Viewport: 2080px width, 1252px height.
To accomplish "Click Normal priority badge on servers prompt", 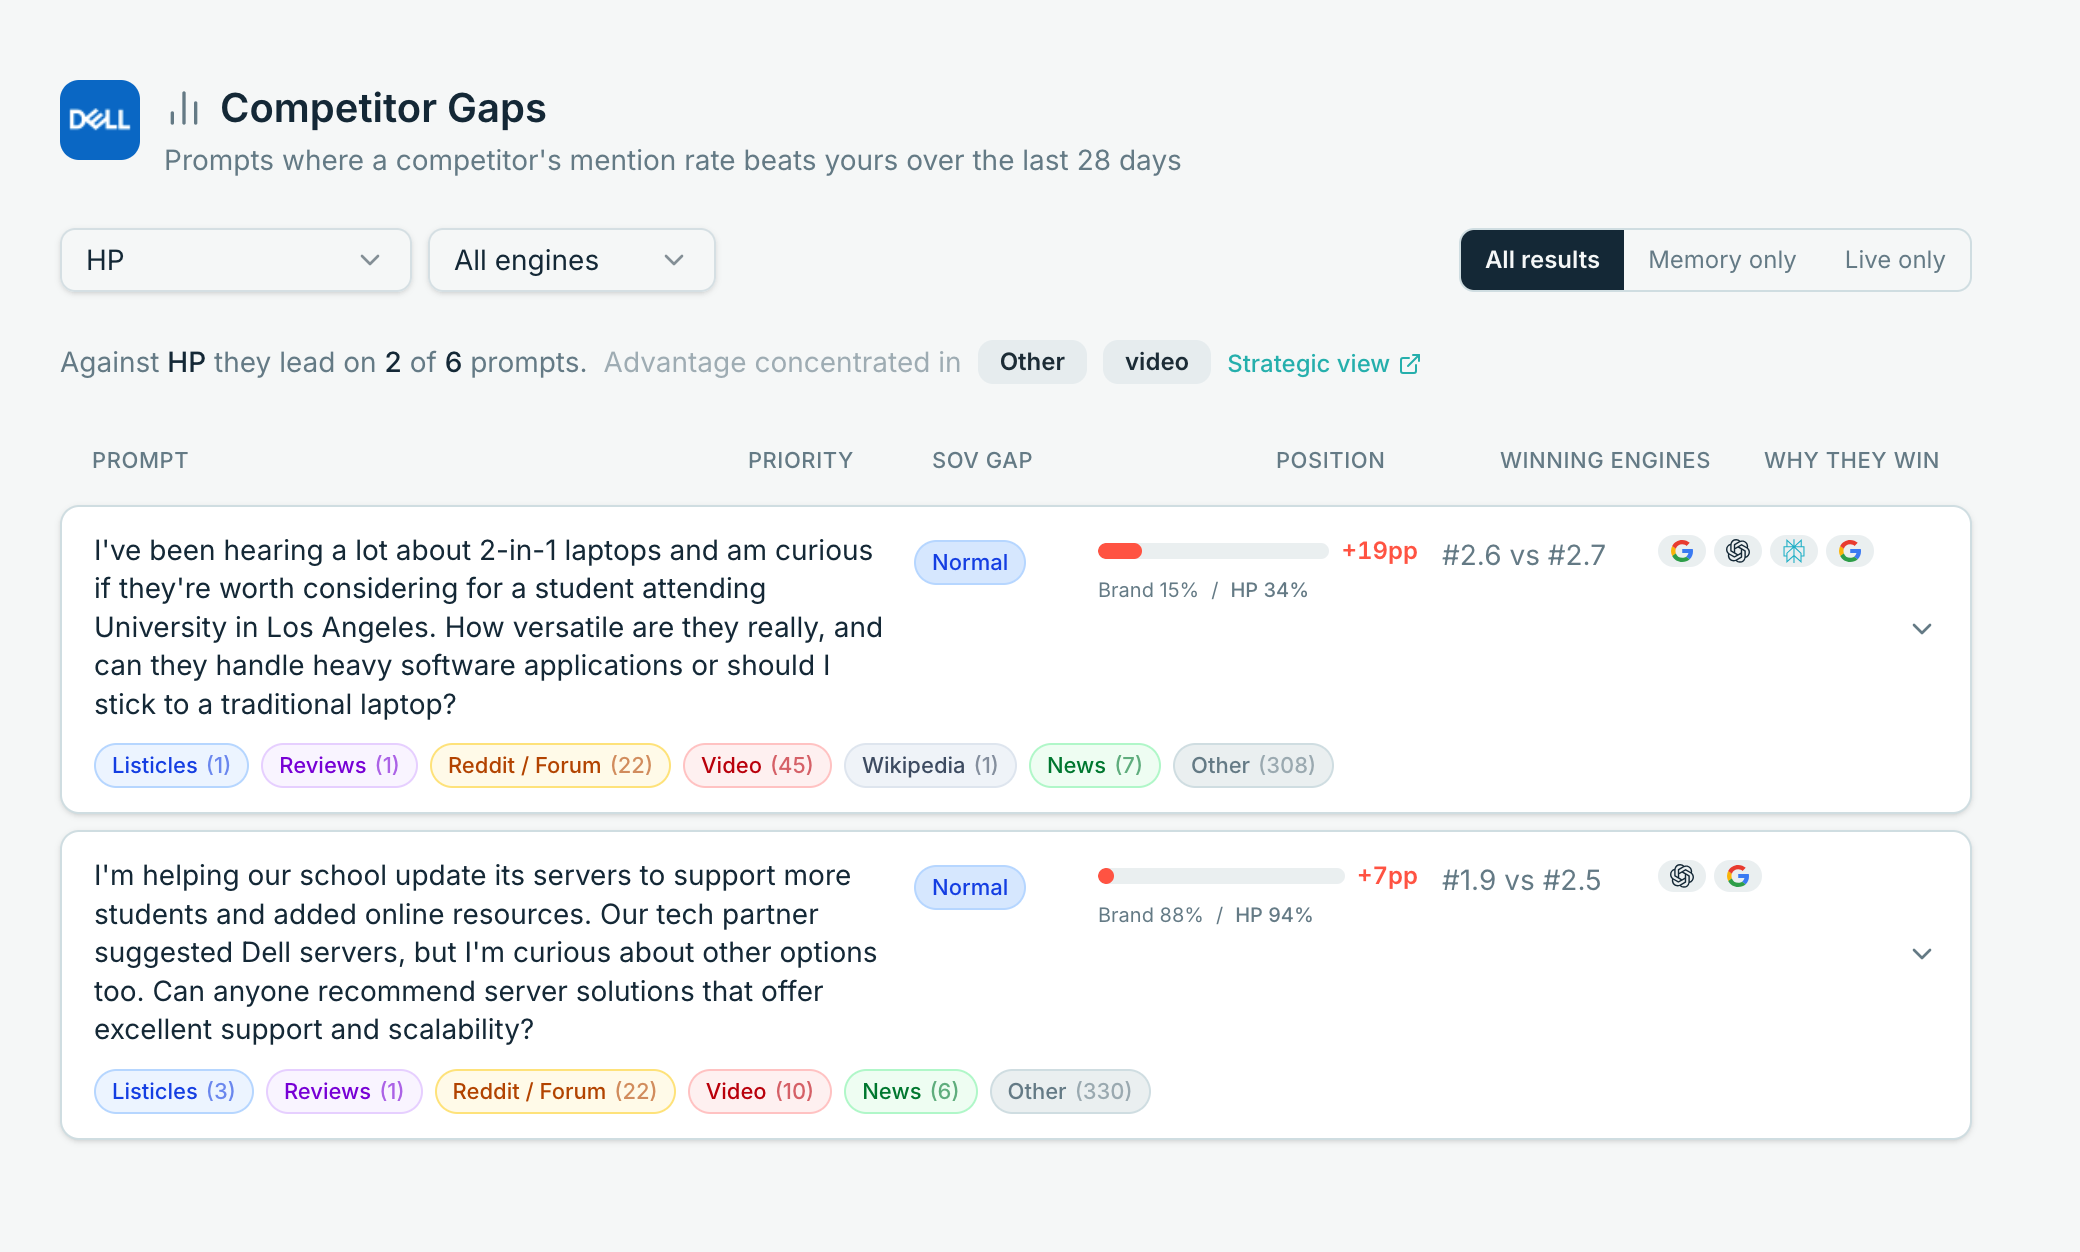I will 970,887.
